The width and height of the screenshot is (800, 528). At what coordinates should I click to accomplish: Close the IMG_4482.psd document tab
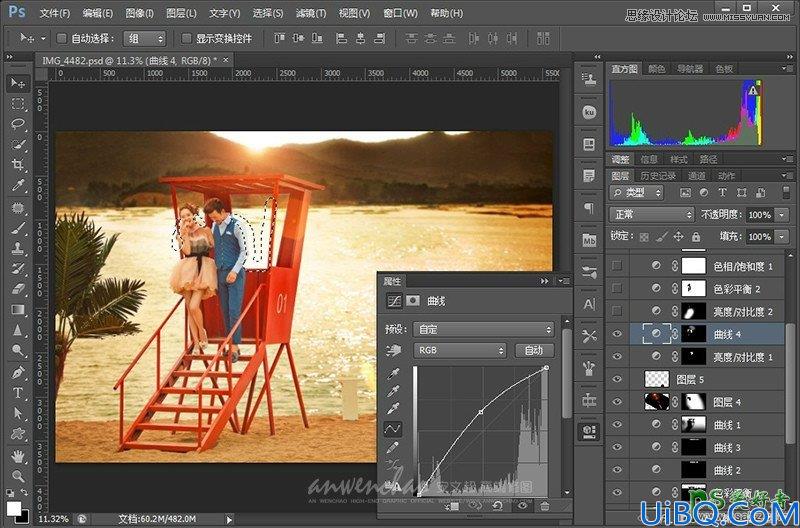point(226,60)
